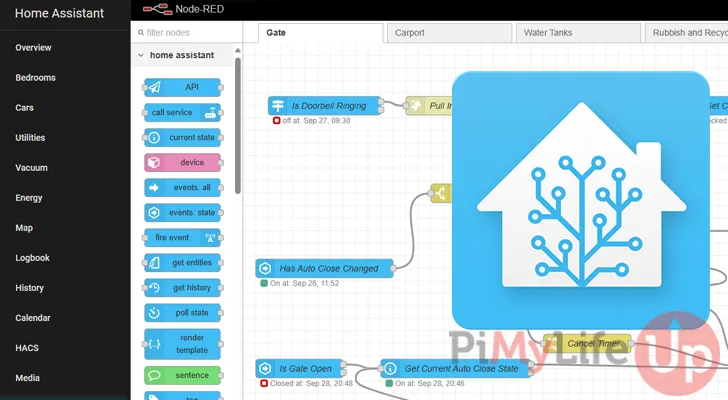Viewport: 728px width, 400px height.
Task: Select the Is Gate Open flow node
Action: [x=300, y=368]
